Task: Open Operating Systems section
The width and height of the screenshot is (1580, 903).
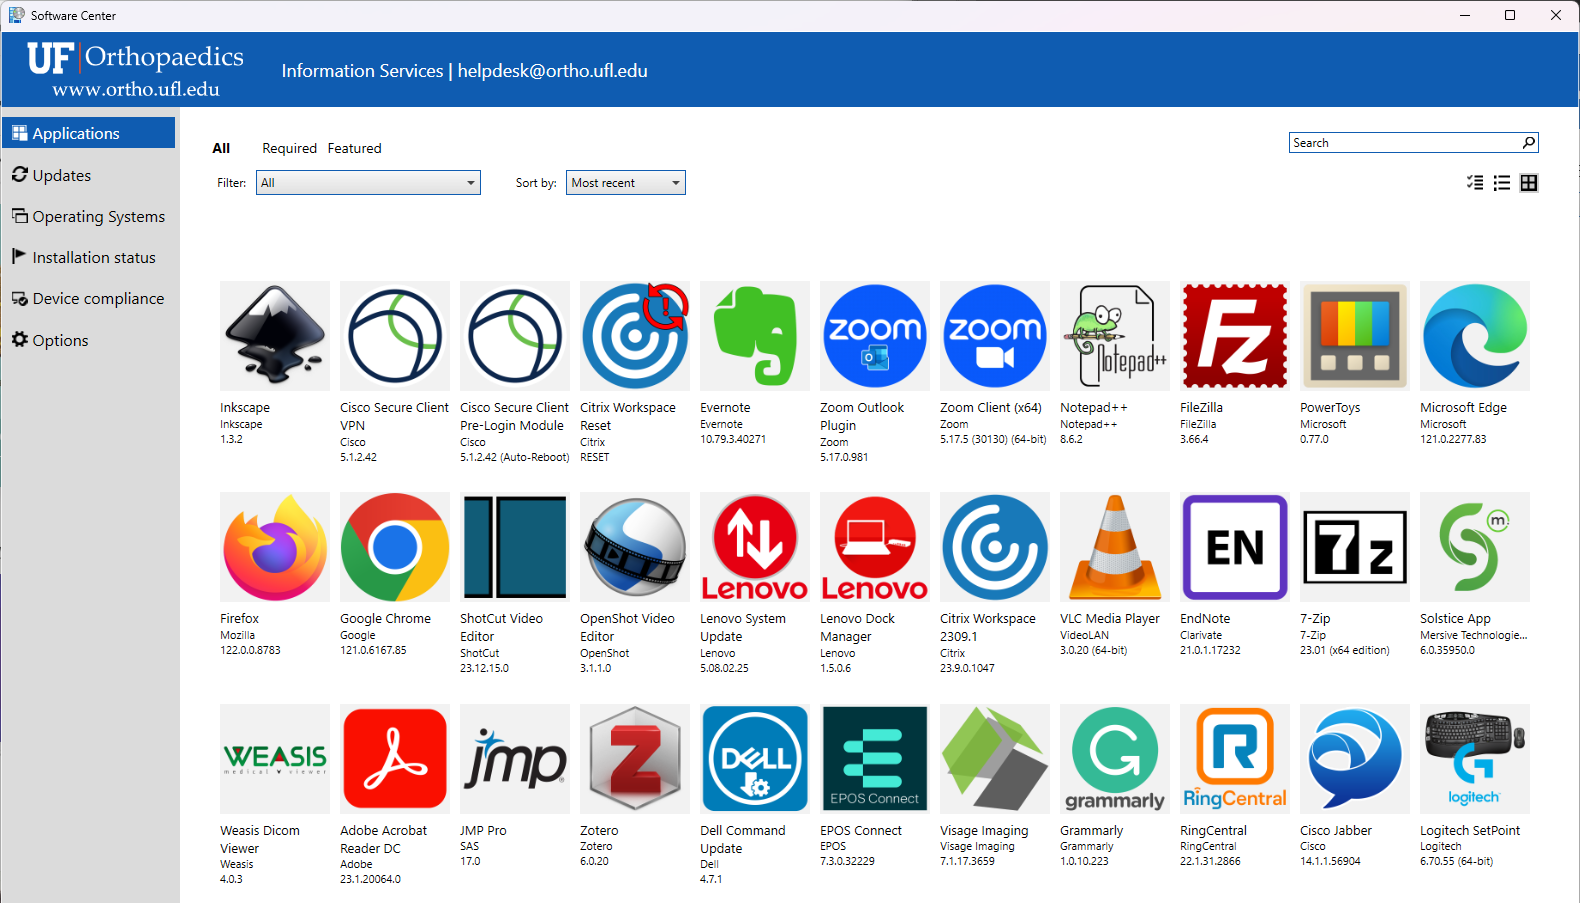Action: click(x=89, y=216)
